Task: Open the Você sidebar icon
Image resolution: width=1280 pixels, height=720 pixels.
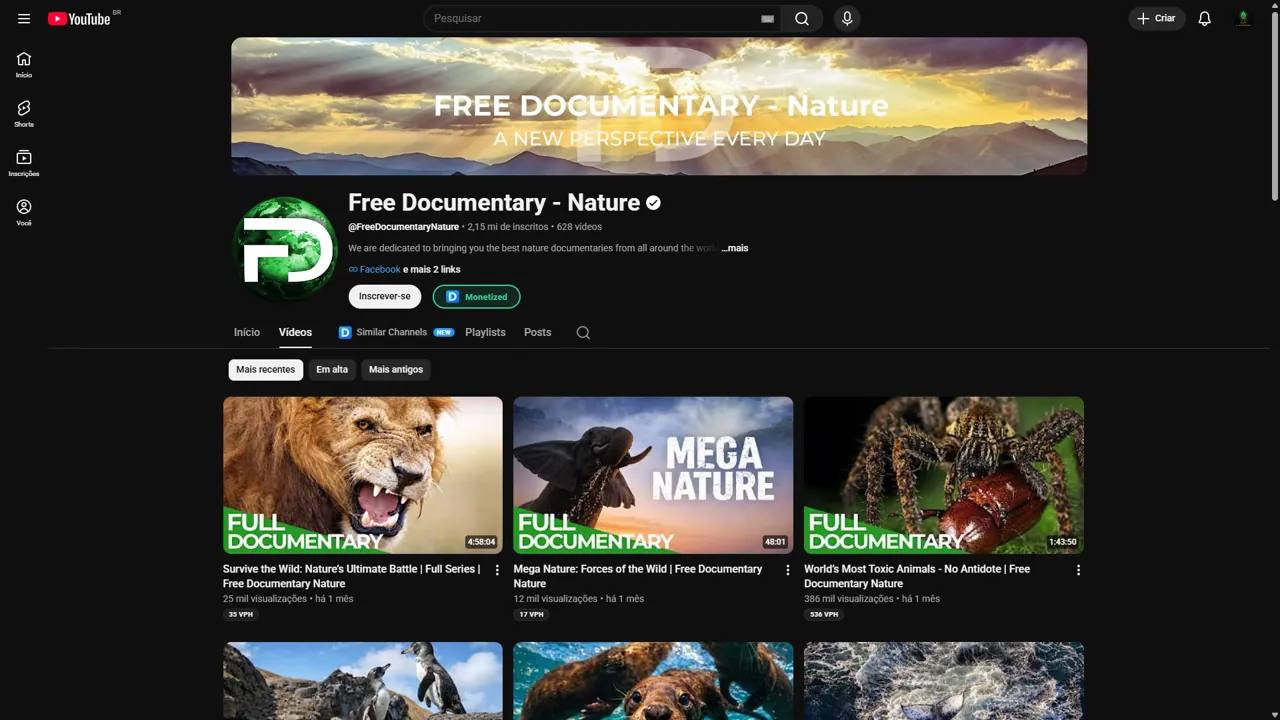Action: click(x=24, y=213)
